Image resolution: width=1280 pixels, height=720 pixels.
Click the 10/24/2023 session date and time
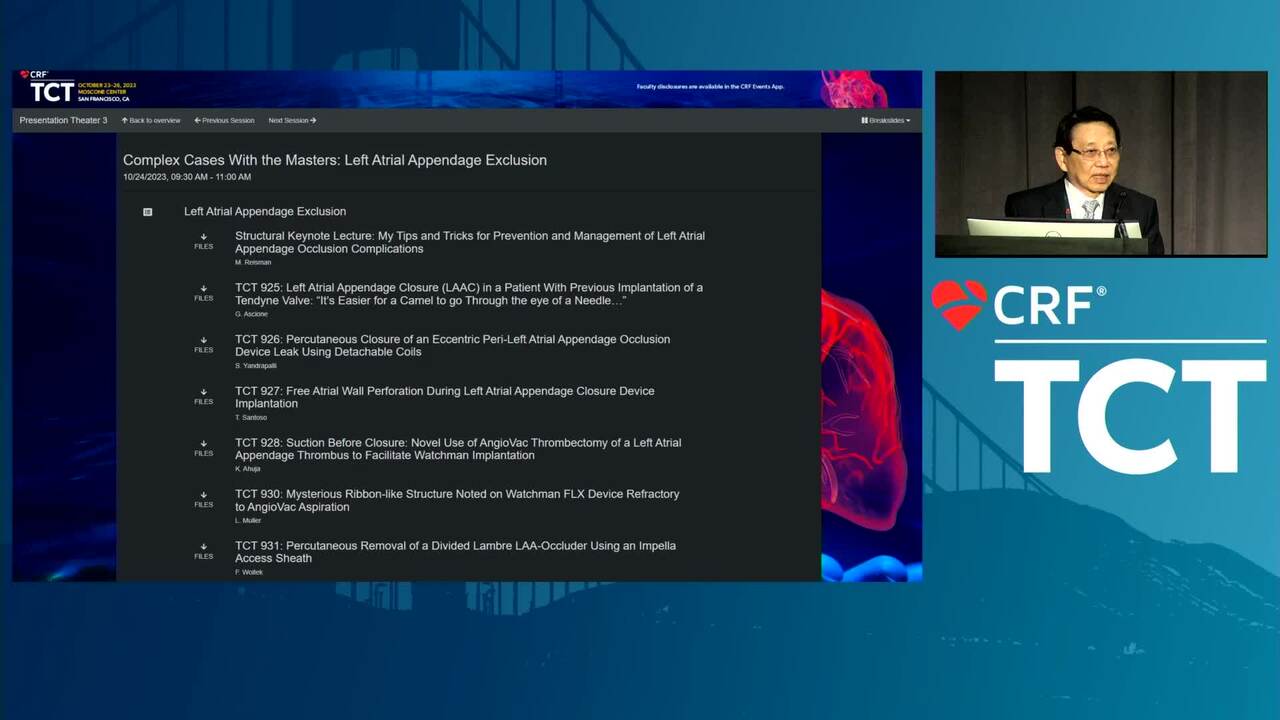[187, 177]
